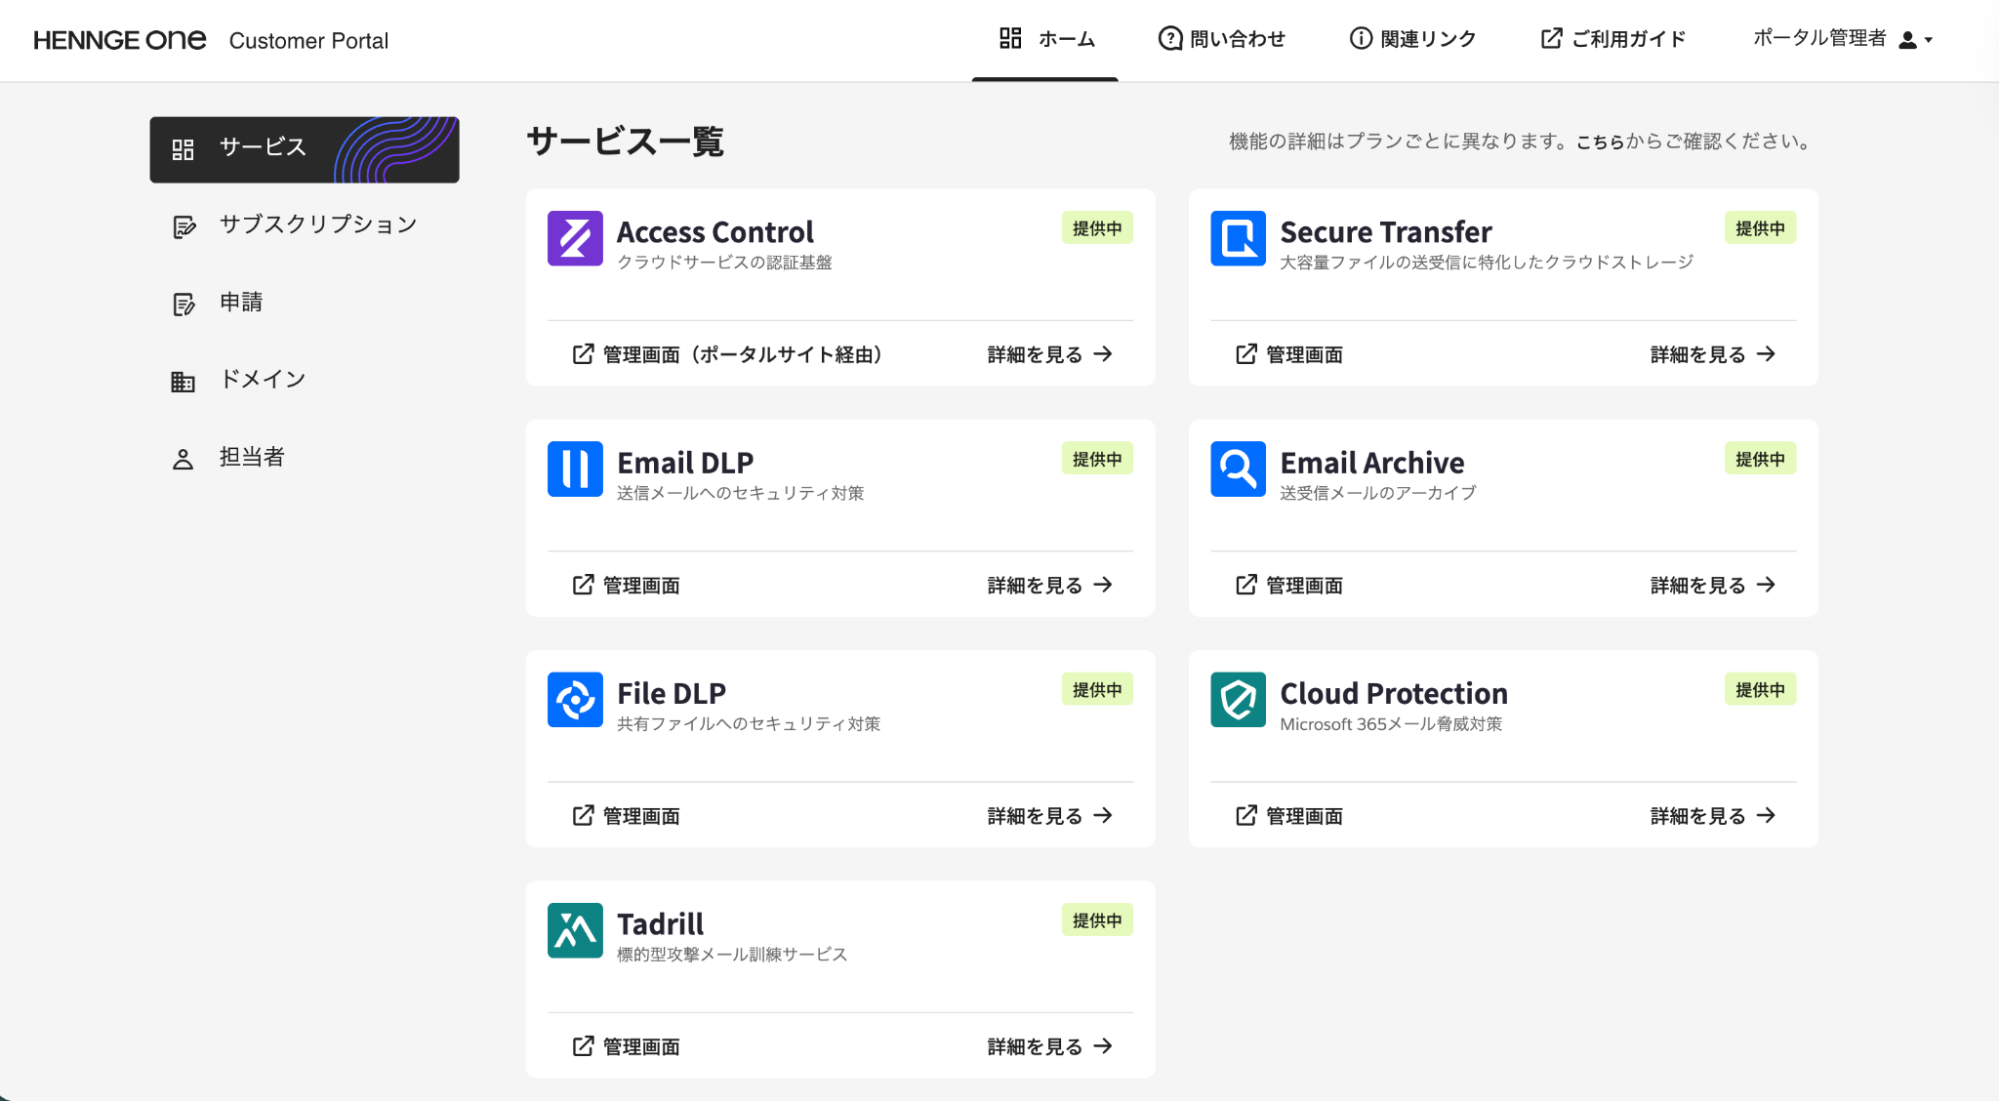The height and width of the screenshot is (1102, 1999).
Task: Click Email Archive 管理画面 external-link icon
Action: point(1246,585)
